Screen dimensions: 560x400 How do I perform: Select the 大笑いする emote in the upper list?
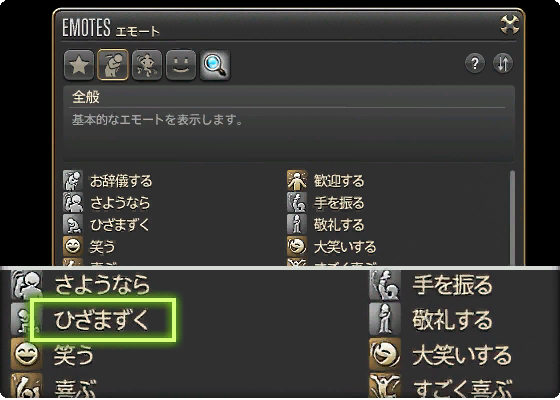tap(345, 246)
